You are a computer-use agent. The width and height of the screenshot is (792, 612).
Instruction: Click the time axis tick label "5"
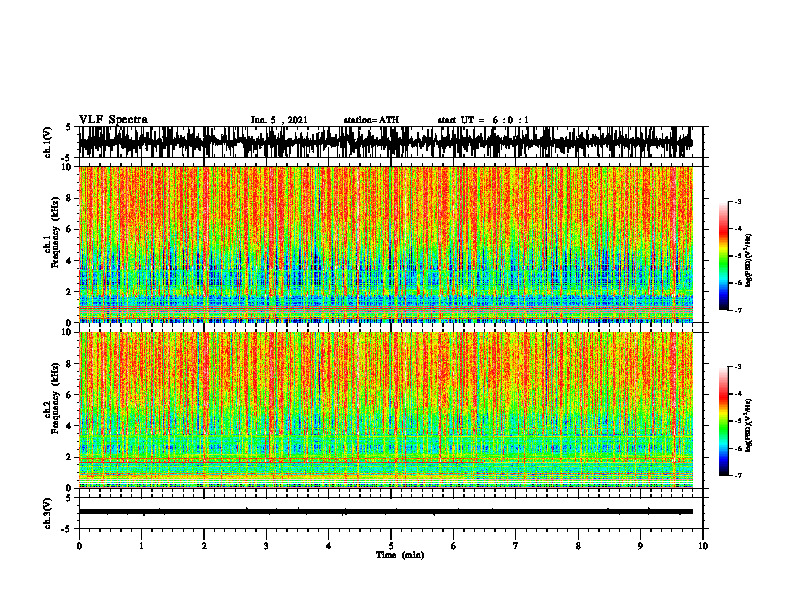point(391,545)
